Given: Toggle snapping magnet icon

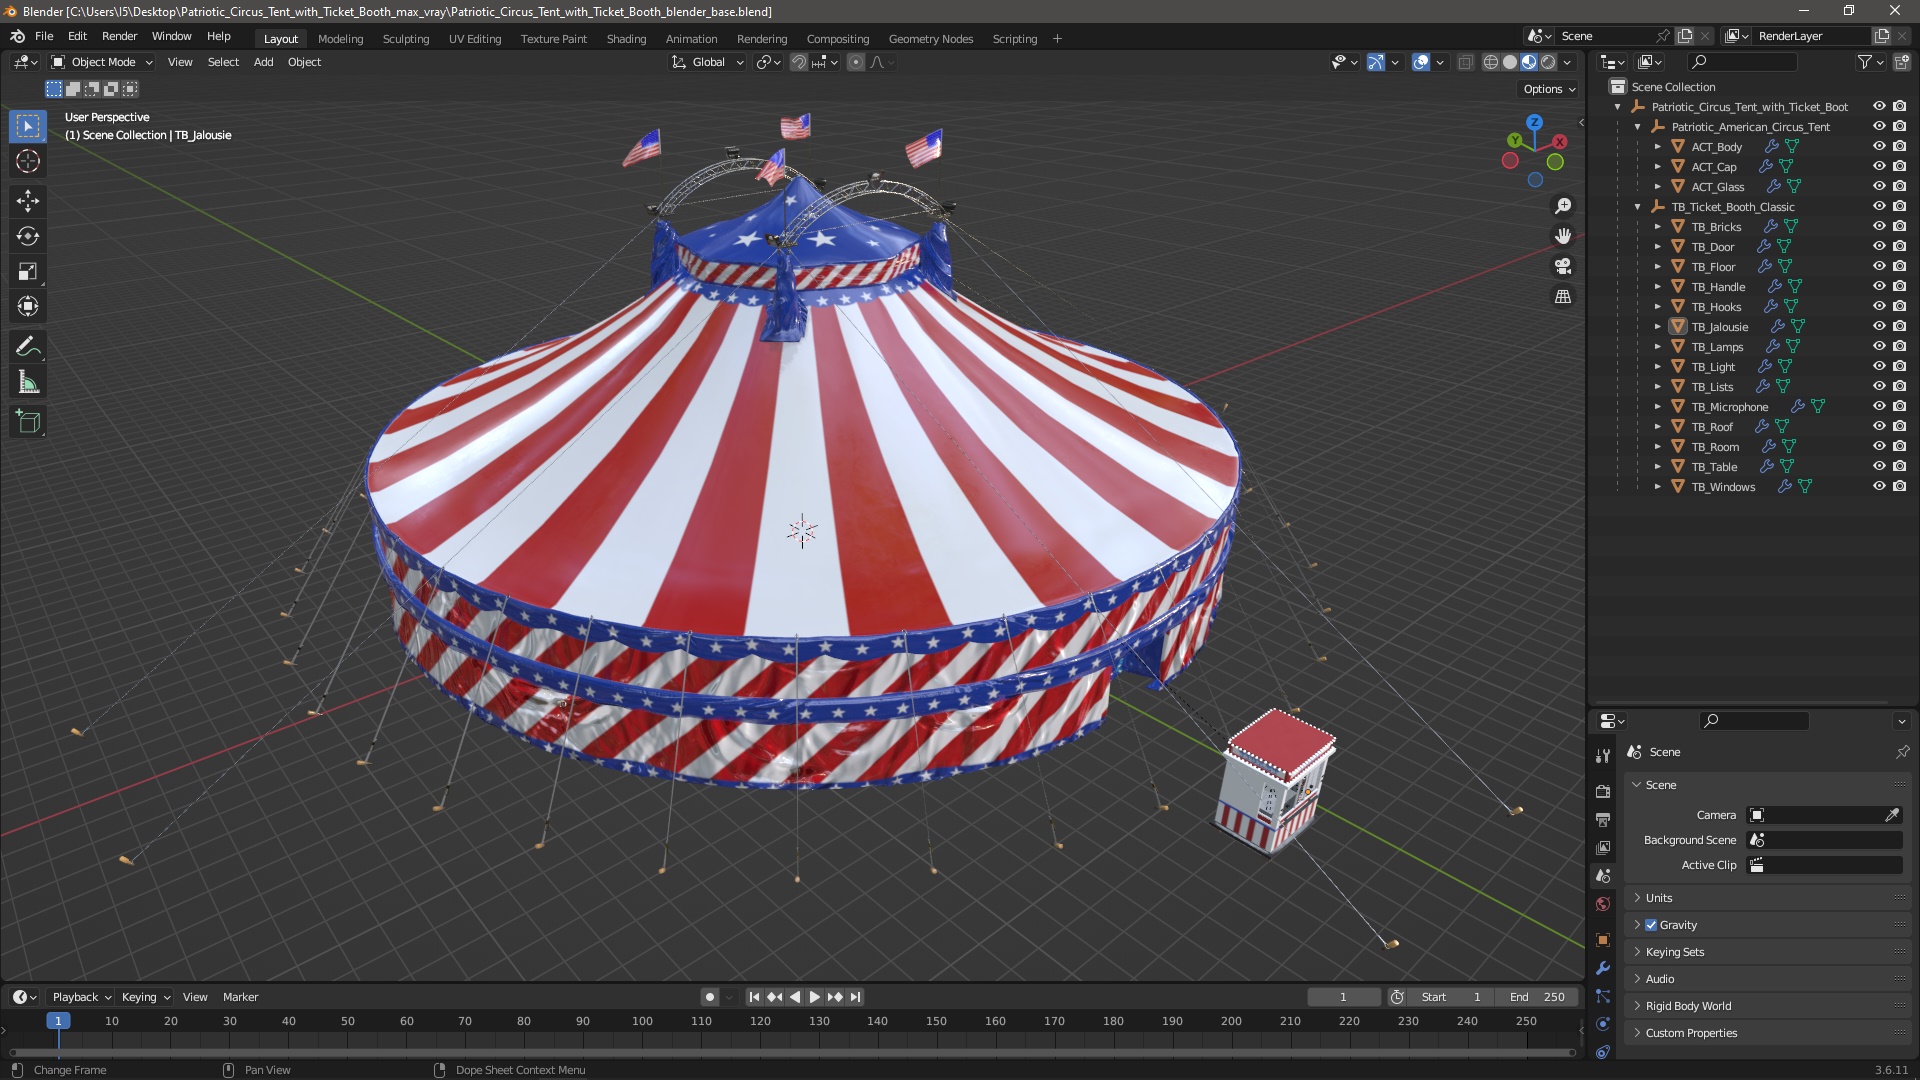Looking at the screenshot, I should click(x=799, y=62).
